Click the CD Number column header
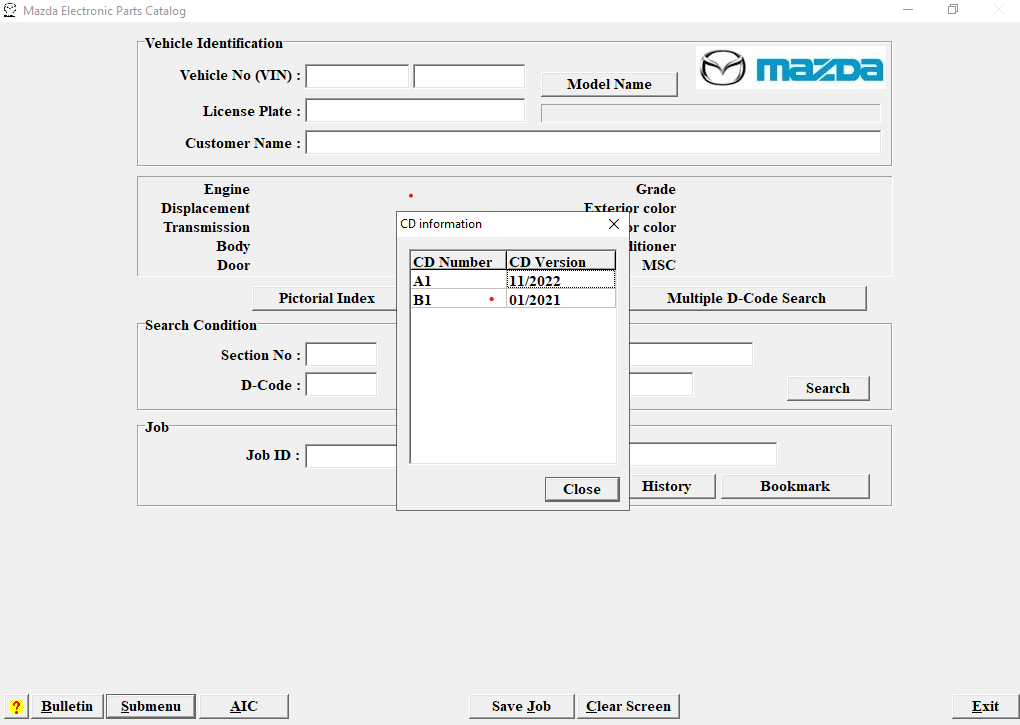Screen dimensions: 1020x725 tap(459, 261)
